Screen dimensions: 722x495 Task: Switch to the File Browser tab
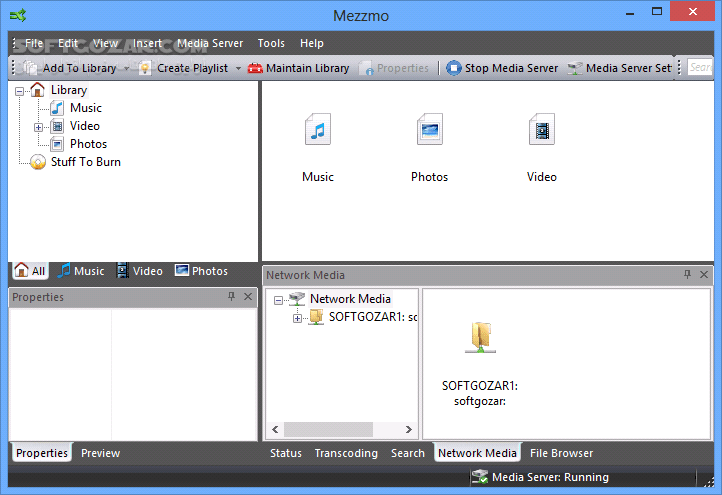pyautogui.click(x=561, y=453)
